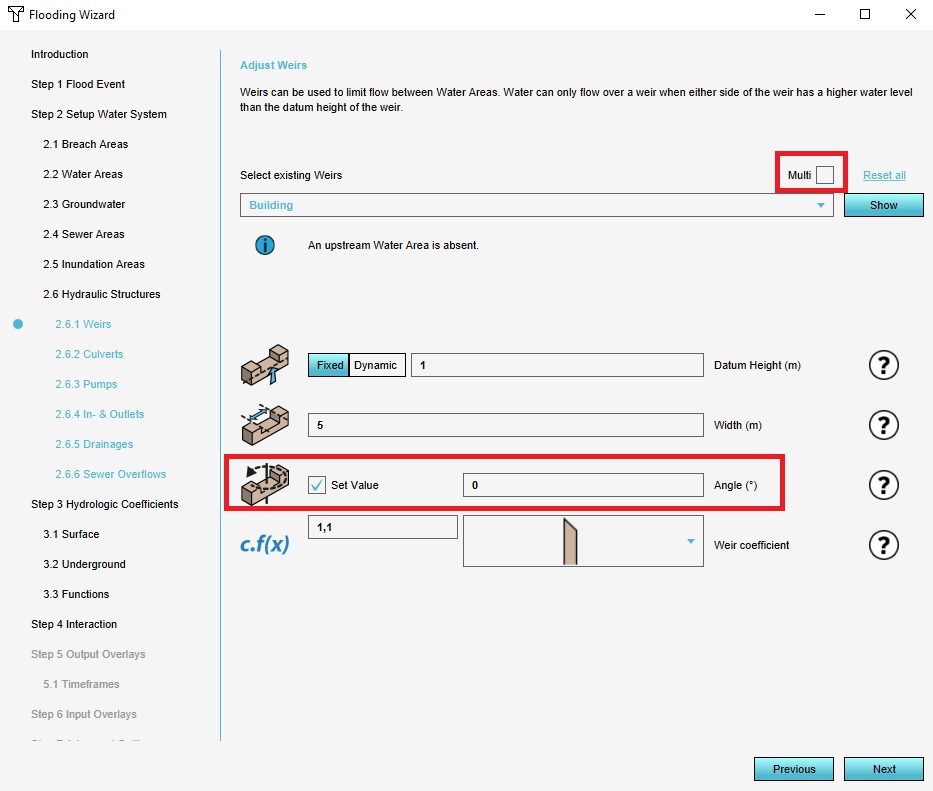The width and height of the screenshot is (933, 791).
Task: Click the weir width illustration icon
Action: point(265,425)
